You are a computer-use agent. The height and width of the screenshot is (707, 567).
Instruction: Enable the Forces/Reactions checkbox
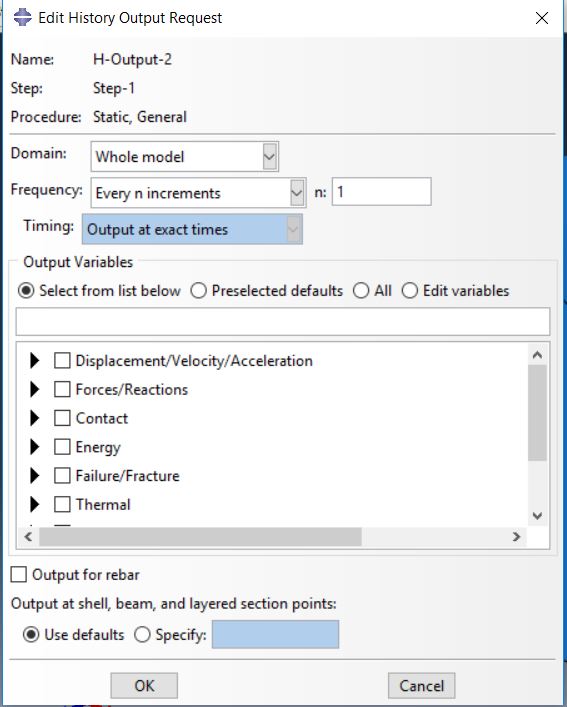(x=62, y=390)
